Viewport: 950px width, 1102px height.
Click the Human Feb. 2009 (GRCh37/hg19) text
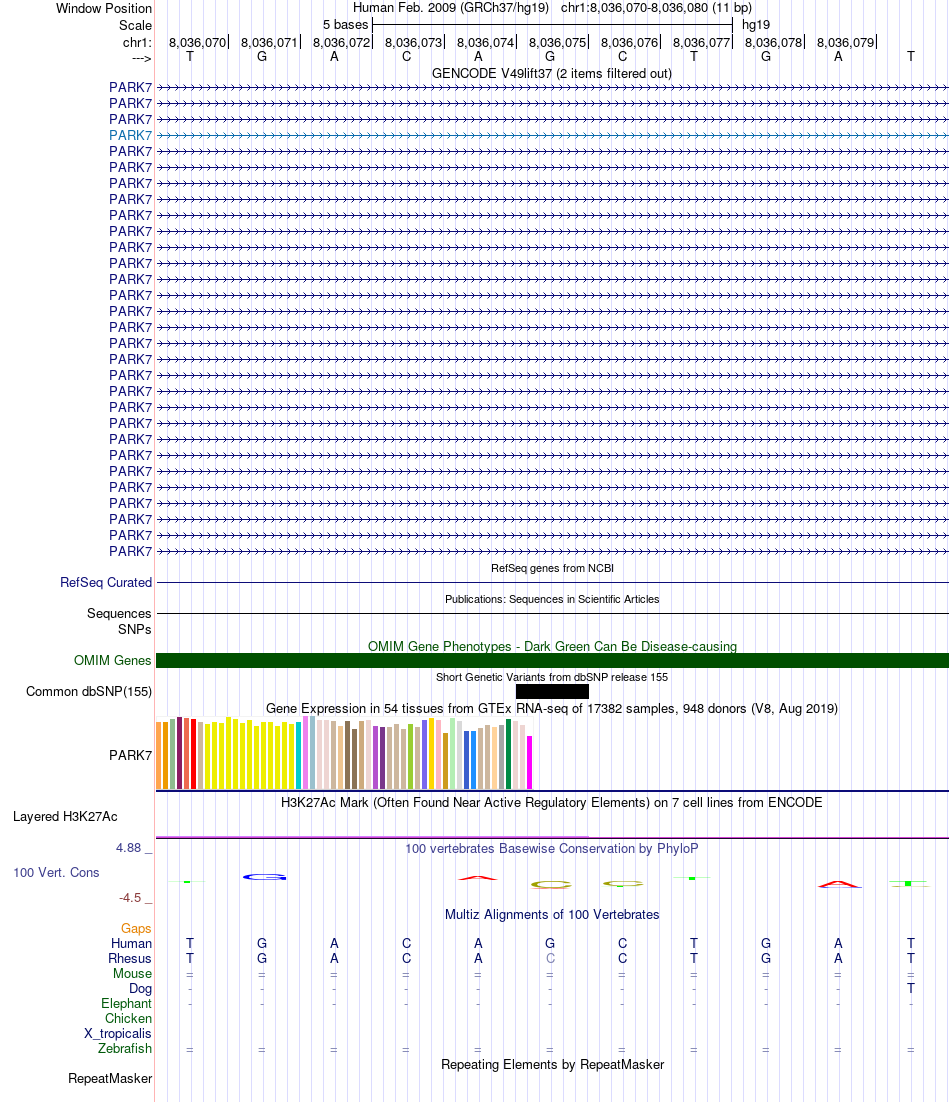(450, 8)
